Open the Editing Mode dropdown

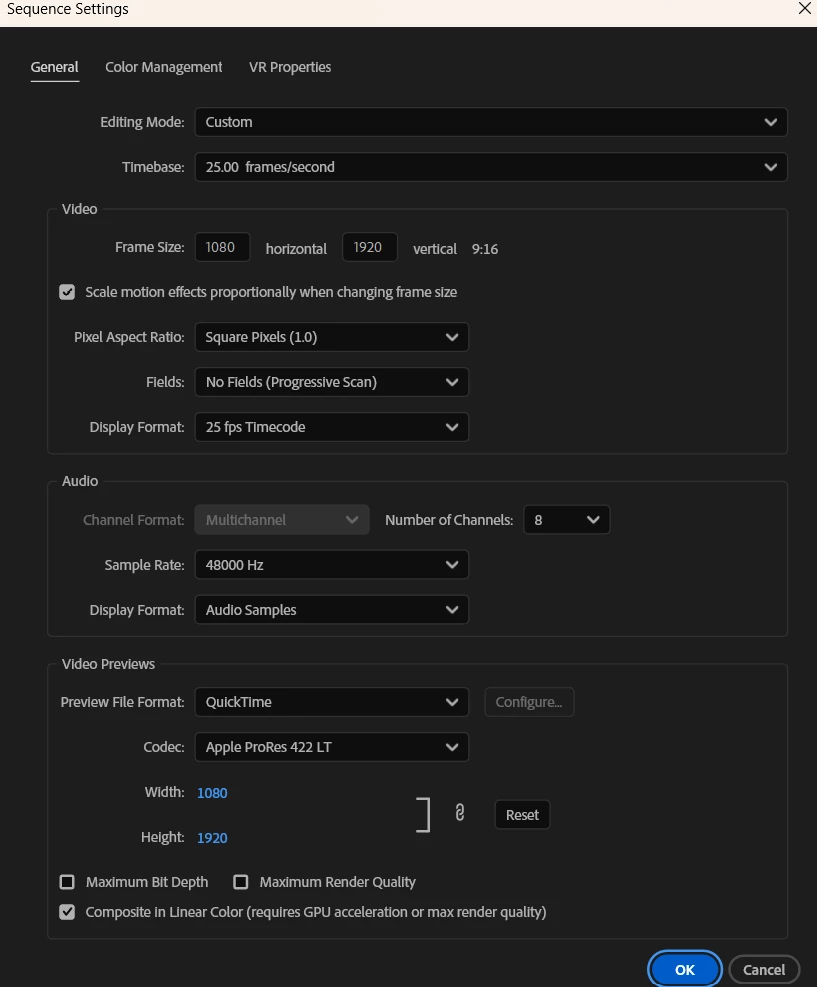(x=491, y=122)
